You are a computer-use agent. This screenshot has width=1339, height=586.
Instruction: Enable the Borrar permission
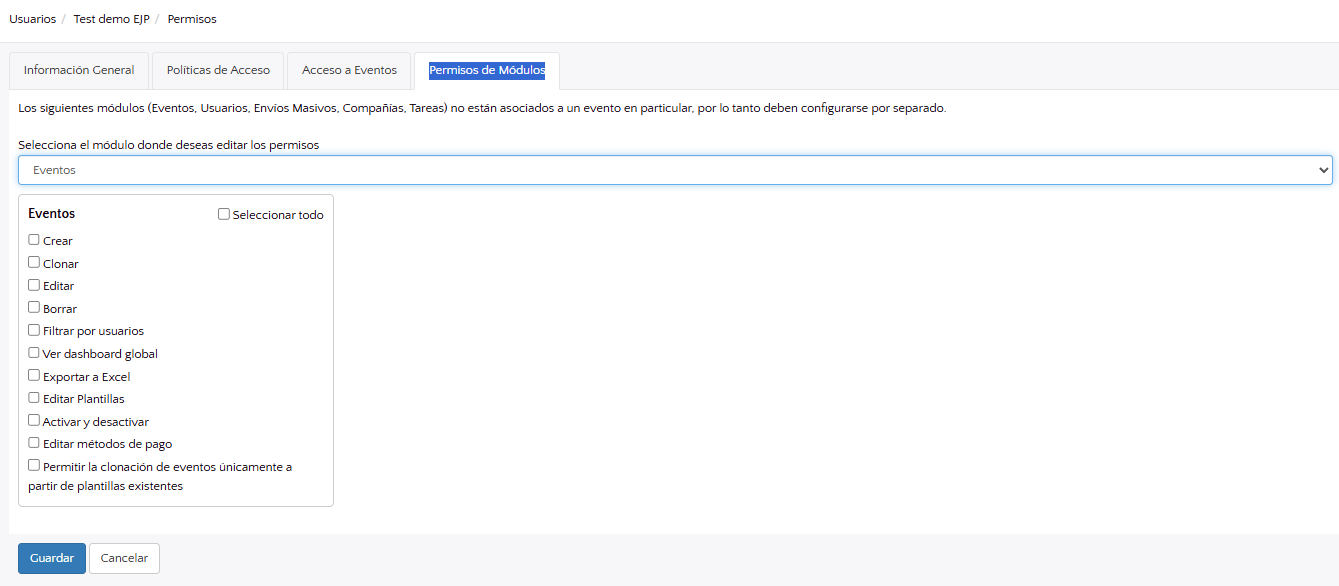[x=34, y=308]
